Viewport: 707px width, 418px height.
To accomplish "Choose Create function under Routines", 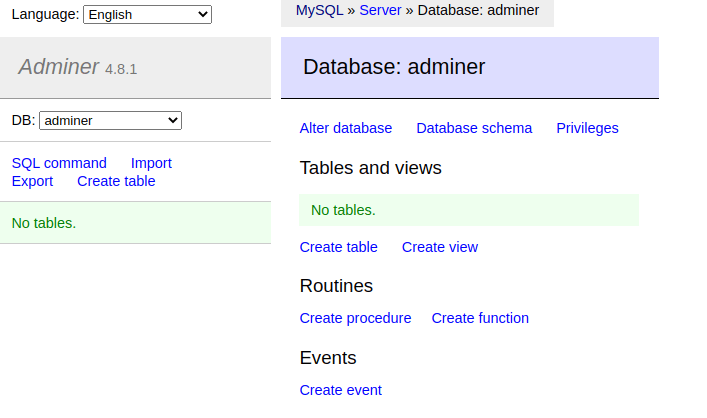I will pos(480,318).
